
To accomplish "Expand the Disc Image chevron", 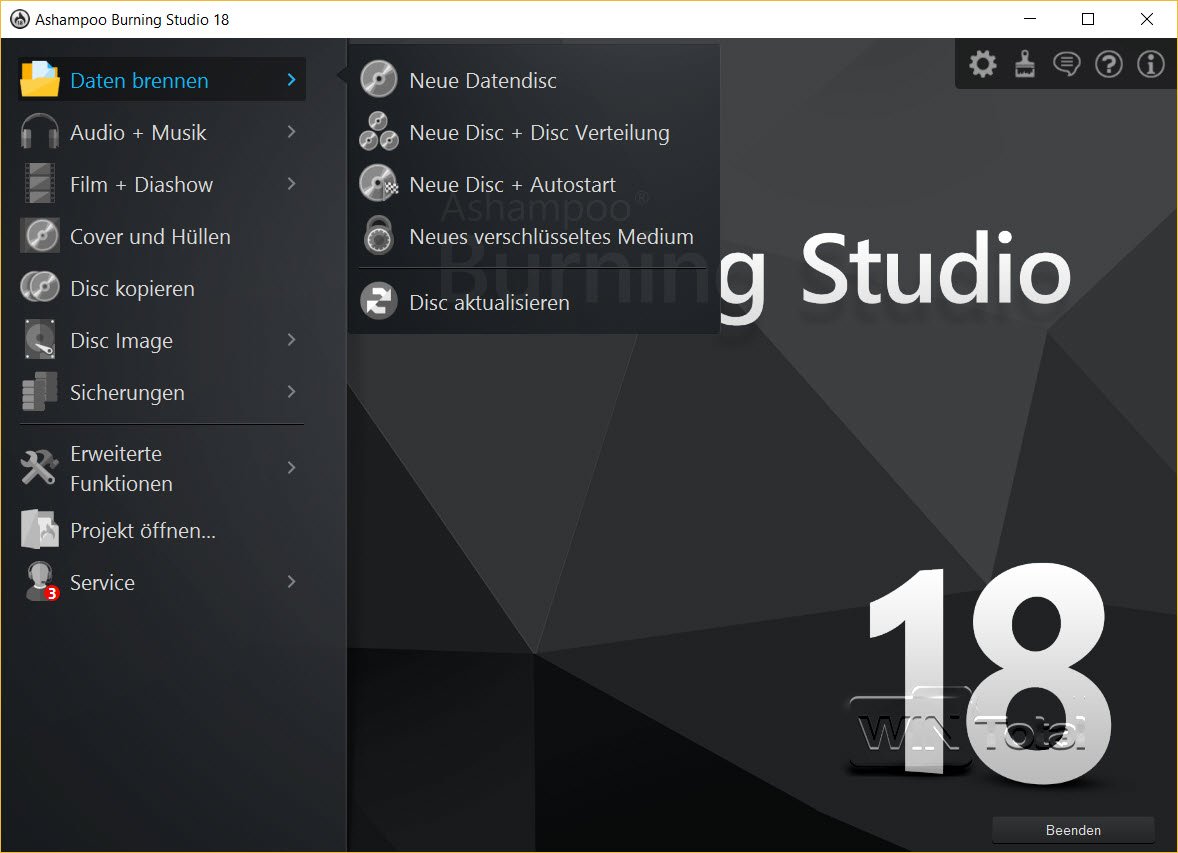I will 291,340.
